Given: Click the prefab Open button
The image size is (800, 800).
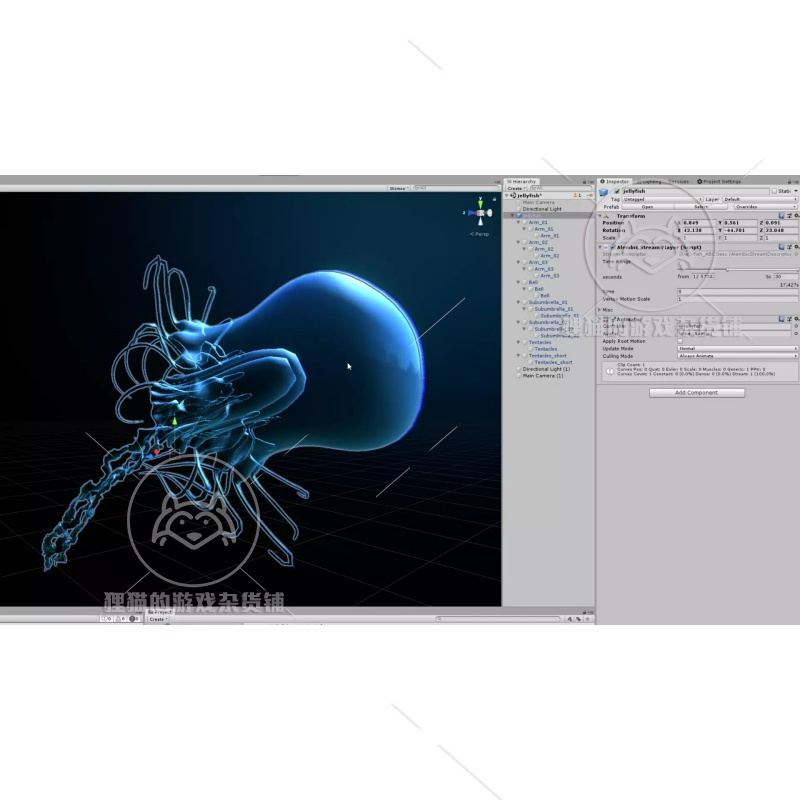Looking at the screenshot, I should (648, 207).
